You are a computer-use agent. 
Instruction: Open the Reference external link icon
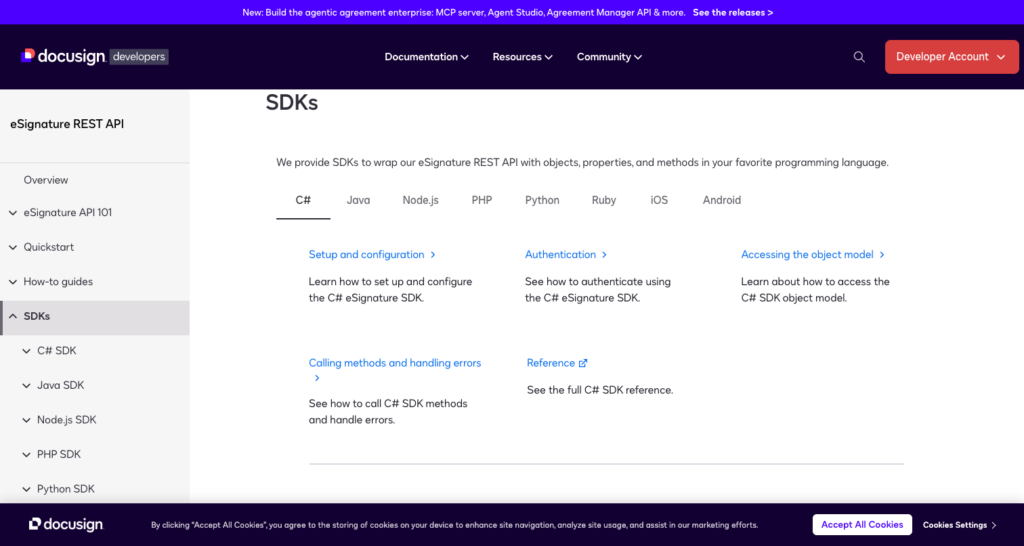coord(583,363)
